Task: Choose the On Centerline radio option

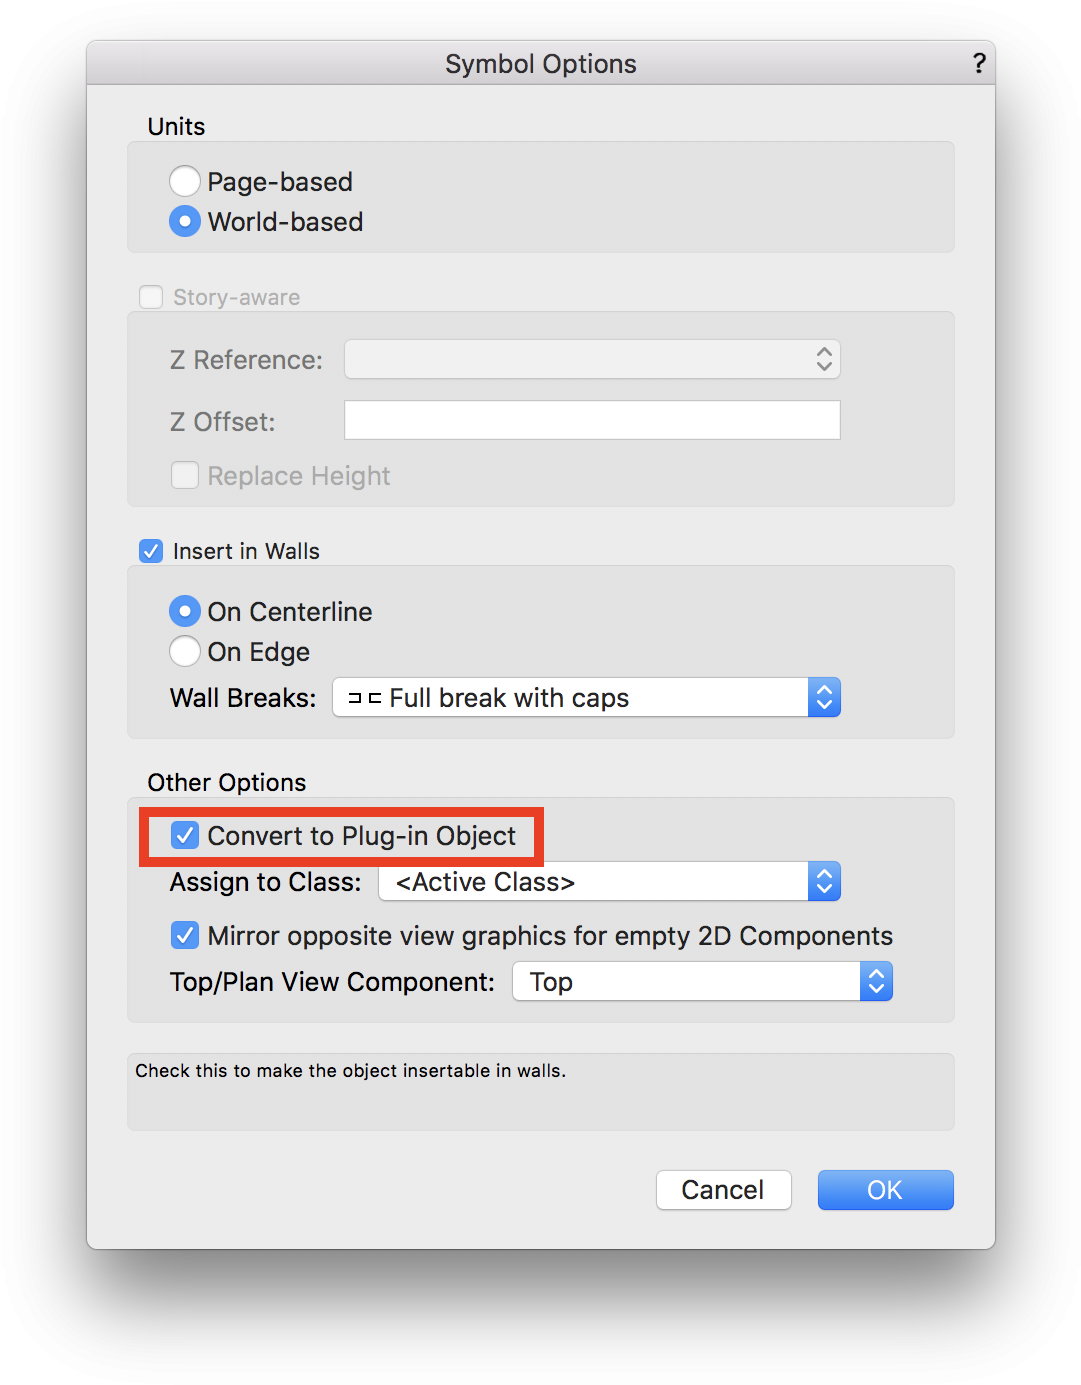Action: coord(185,611)
